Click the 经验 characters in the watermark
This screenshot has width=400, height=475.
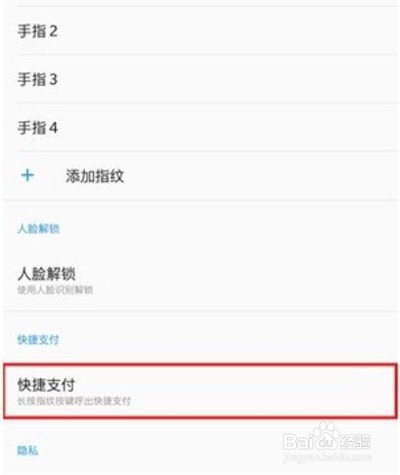(354, 442)
